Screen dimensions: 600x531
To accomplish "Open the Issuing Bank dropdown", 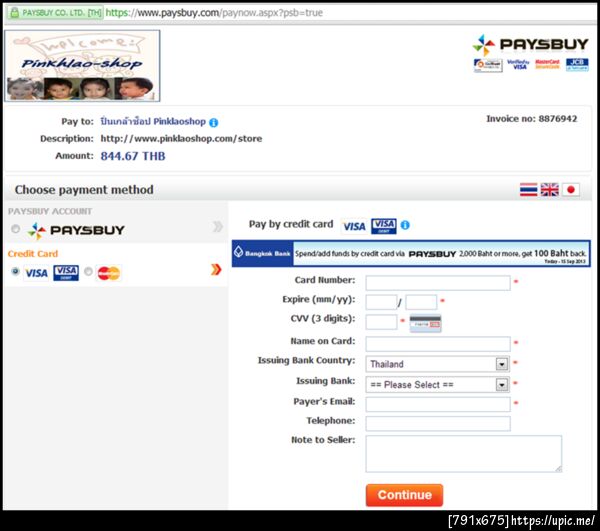I will click(437, 384).
